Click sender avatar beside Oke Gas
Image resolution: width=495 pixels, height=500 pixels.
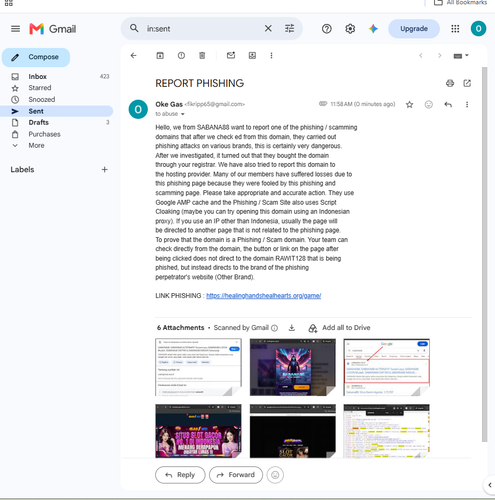point(138,109)
